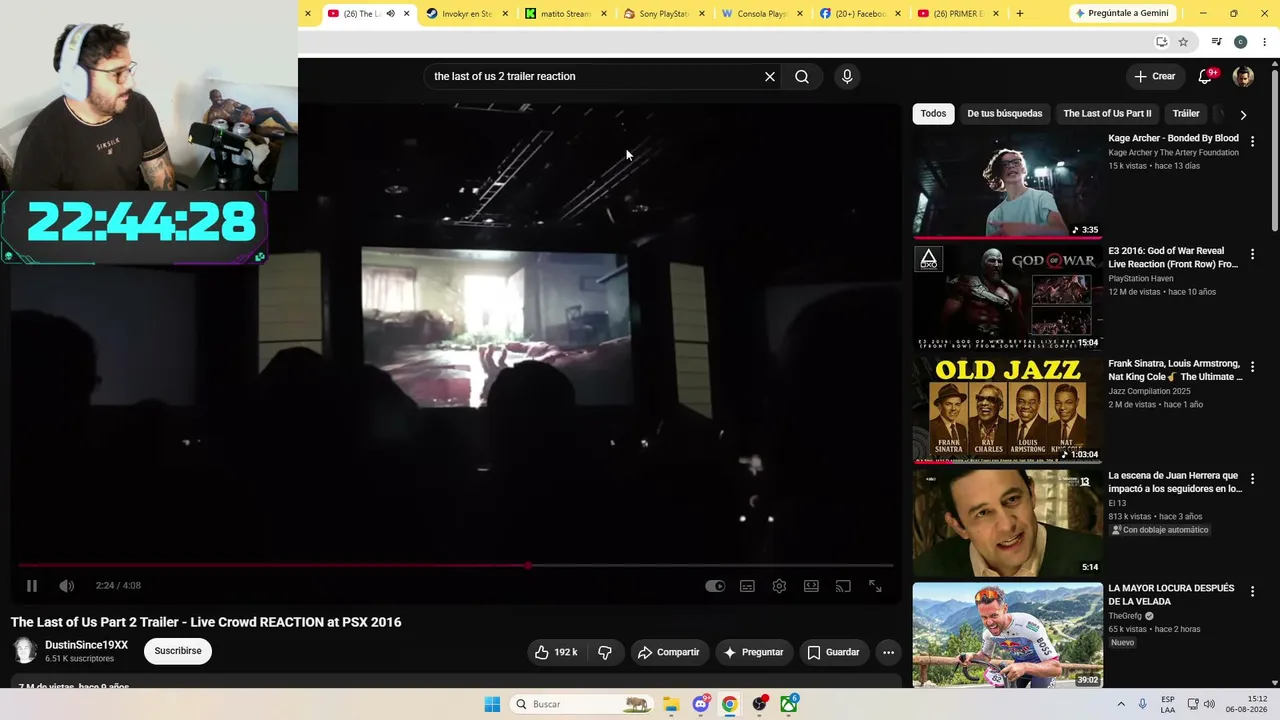Open more actions ellipsis below the video
1280x720 pixels.
coord(888,652)
